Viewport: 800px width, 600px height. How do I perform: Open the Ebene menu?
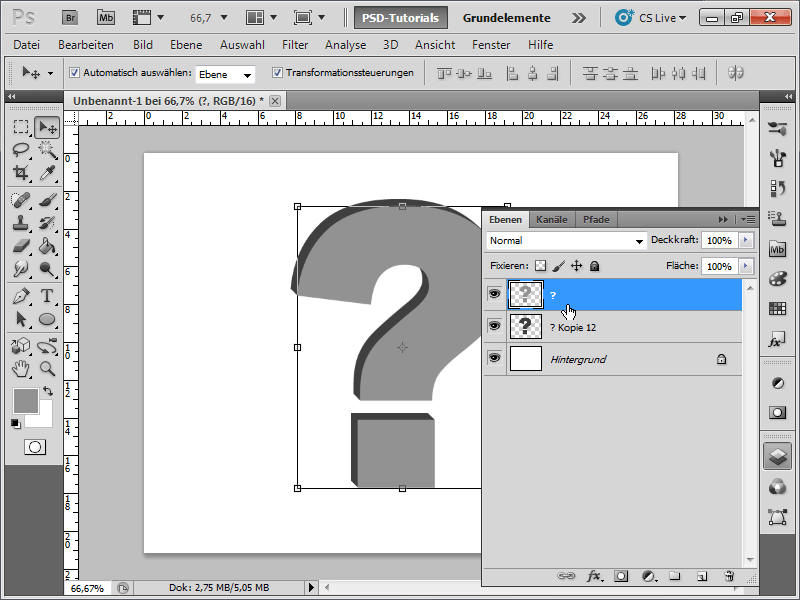click(186, 45)
